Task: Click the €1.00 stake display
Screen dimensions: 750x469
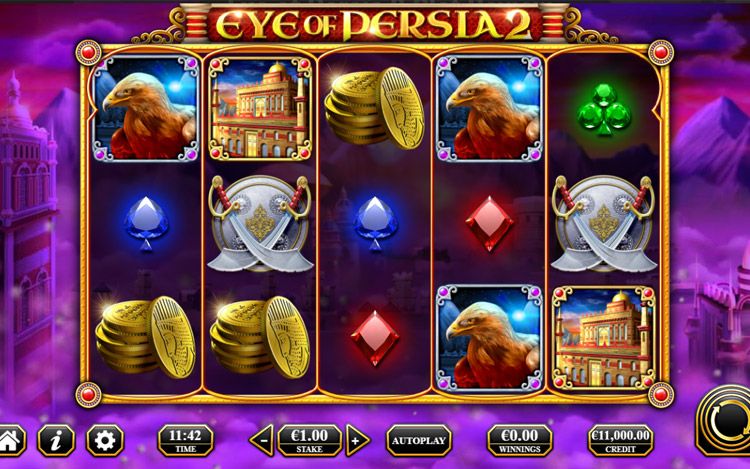Action: click(x=309, y=440)
